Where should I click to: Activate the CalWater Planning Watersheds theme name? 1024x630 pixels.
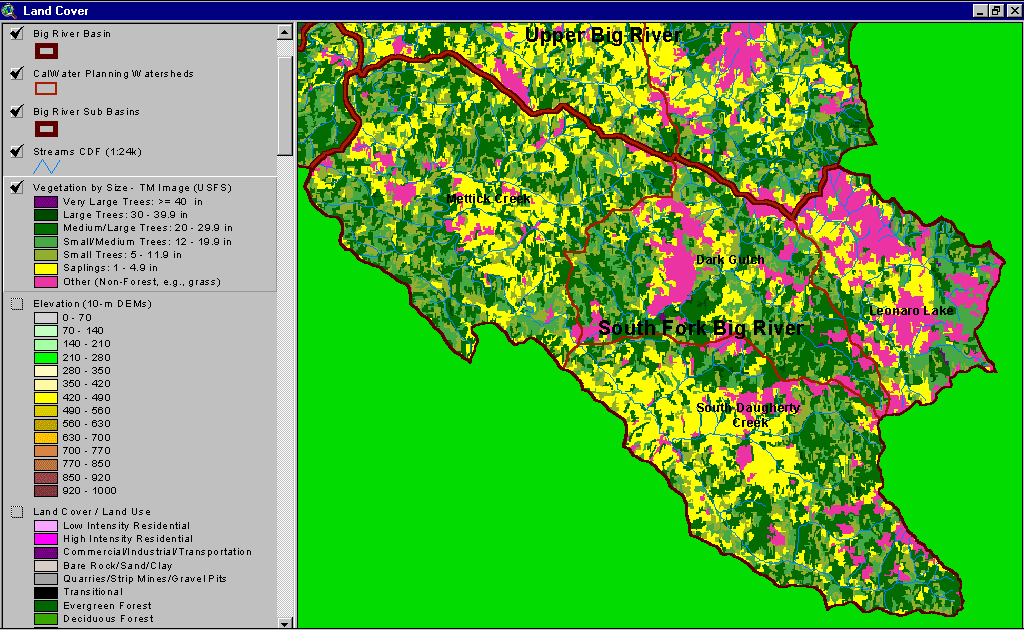[114, 74]
